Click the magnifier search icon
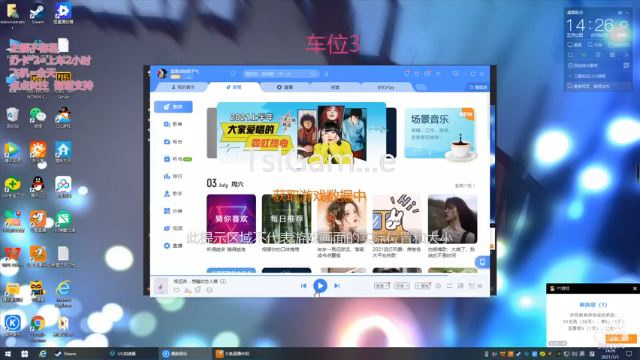The height and width of the screenshot is (360, 640). point(313,74)
